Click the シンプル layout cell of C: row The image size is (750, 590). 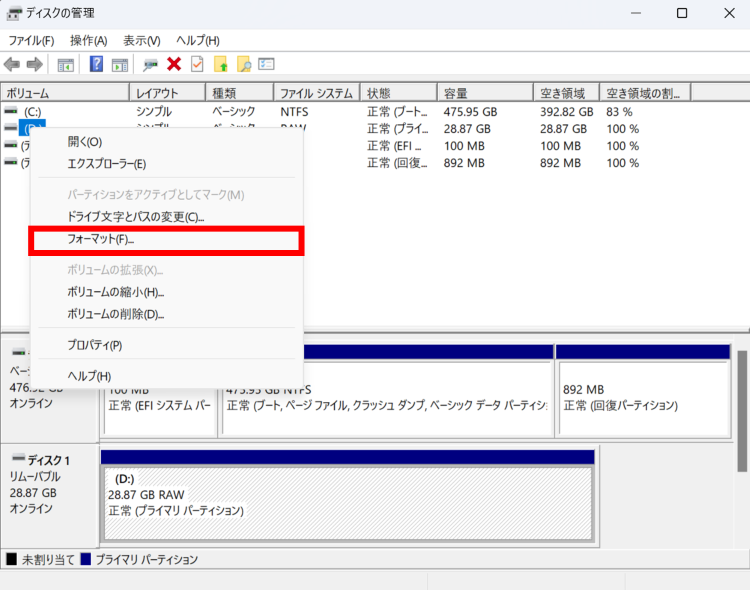point(154,112)
